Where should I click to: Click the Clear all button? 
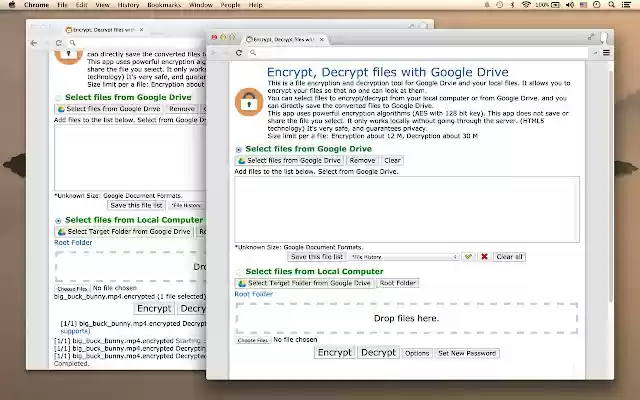(509, 257)
